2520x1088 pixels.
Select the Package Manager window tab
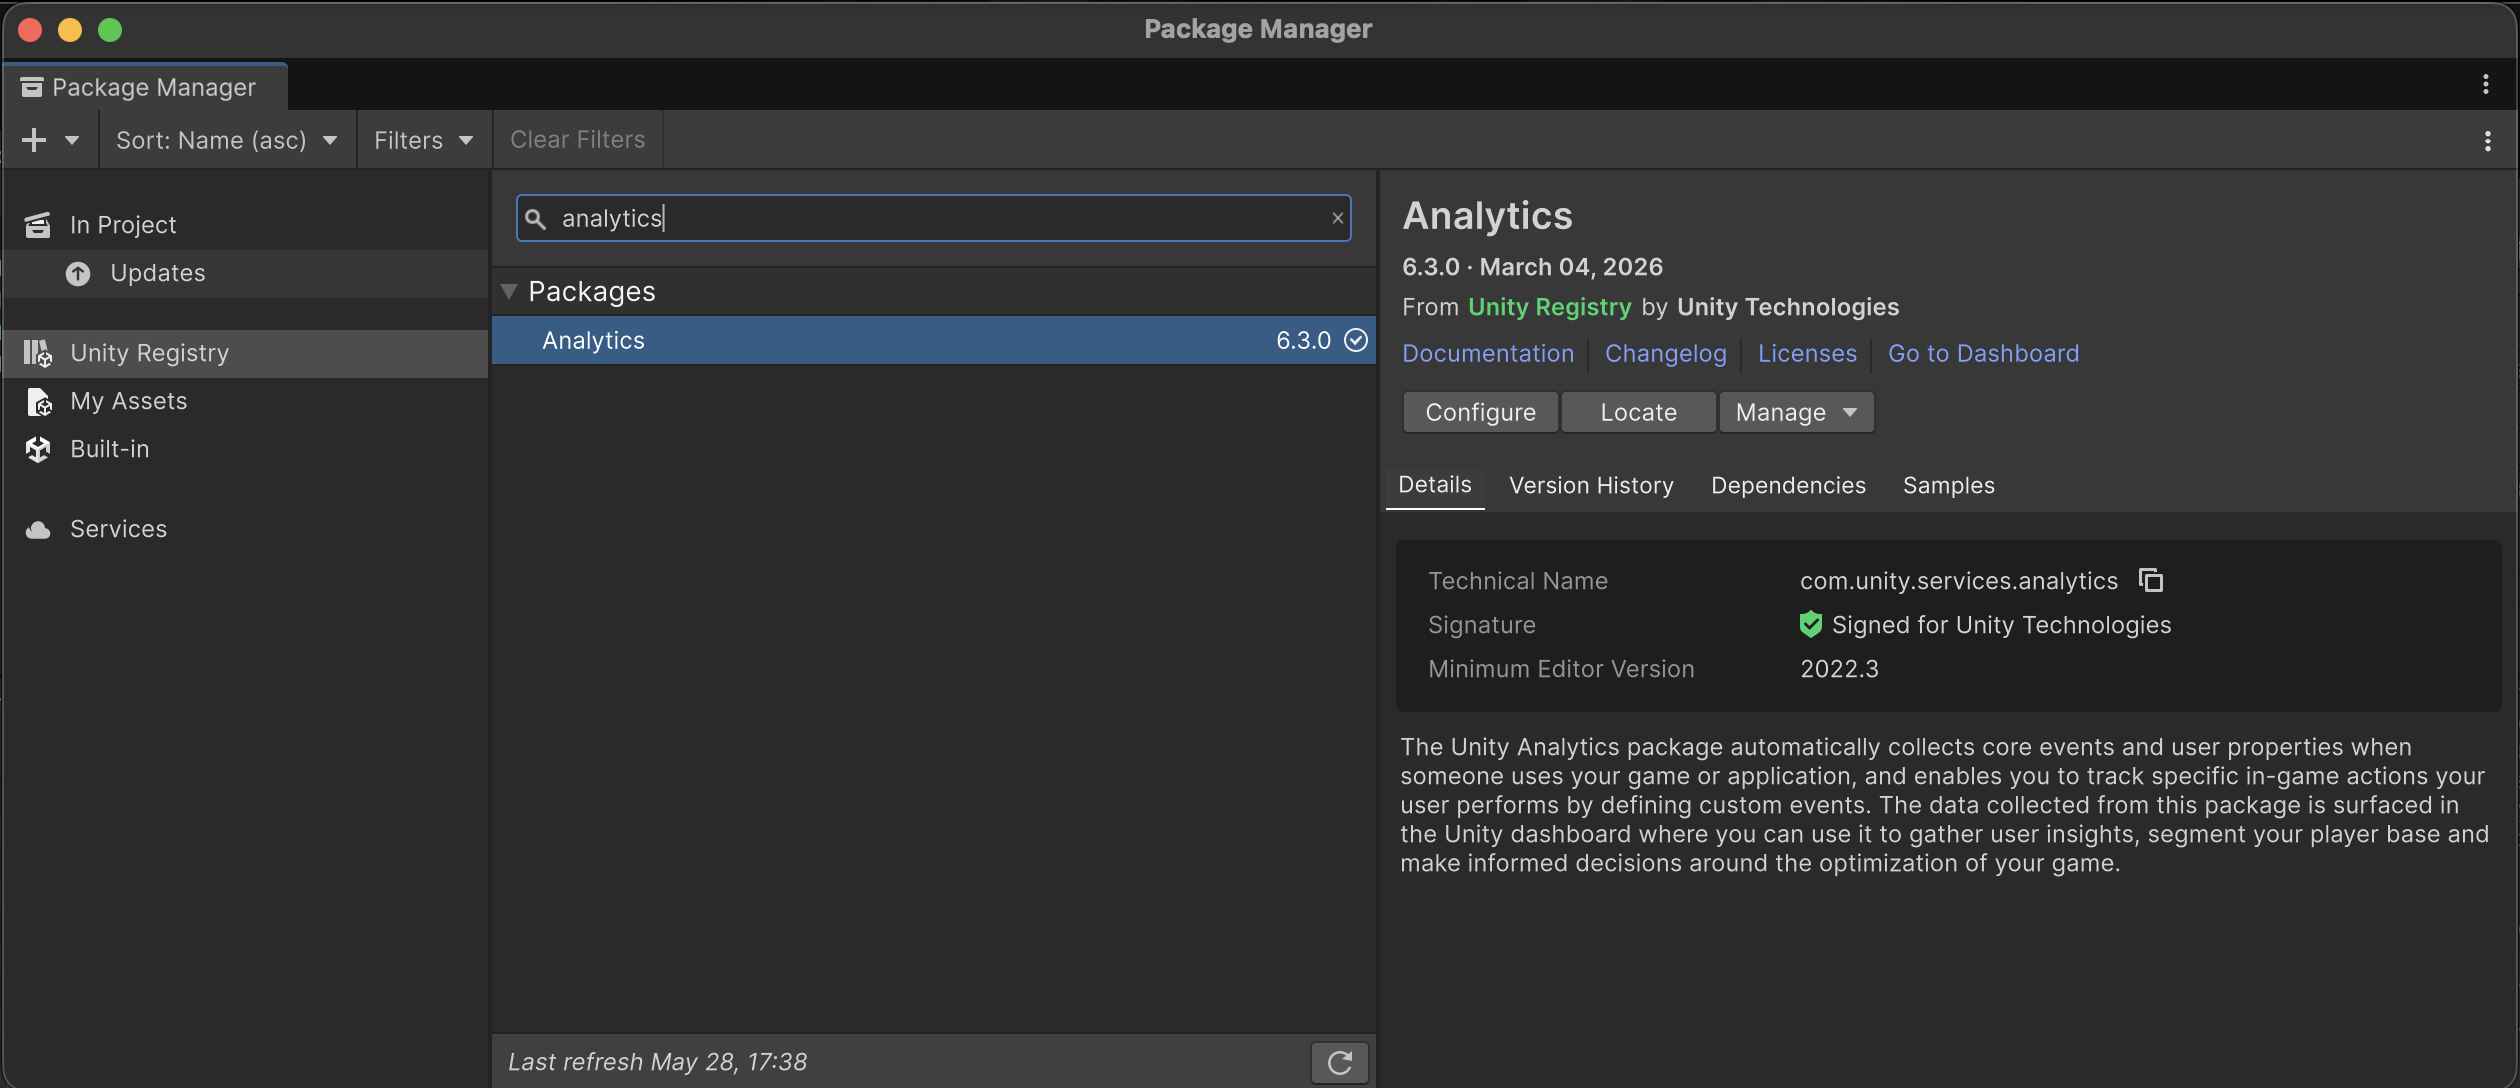145,87
